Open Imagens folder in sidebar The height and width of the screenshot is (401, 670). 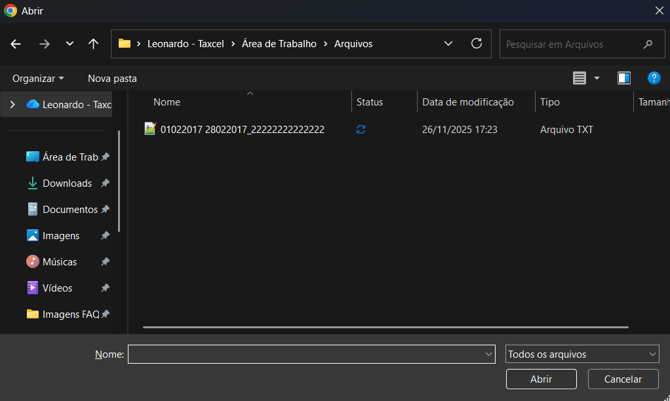[60, 236]
